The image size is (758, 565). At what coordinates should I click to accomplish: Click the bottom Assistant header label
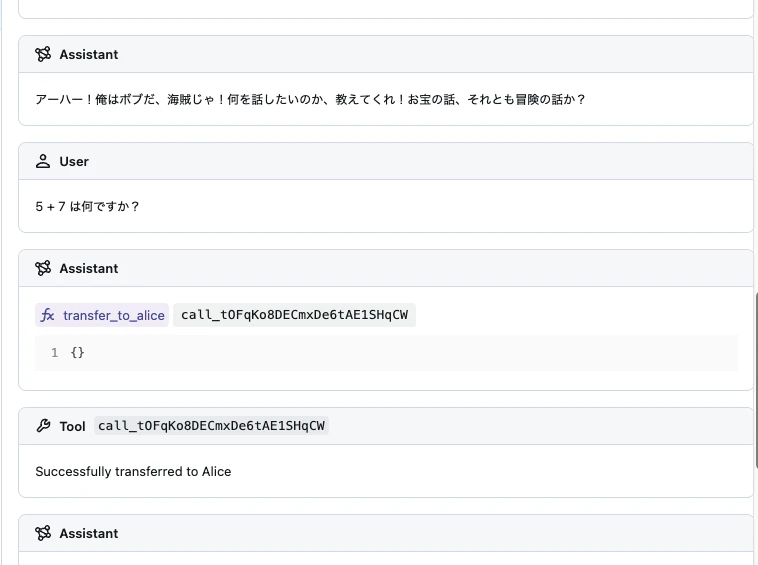pos(89,534)
